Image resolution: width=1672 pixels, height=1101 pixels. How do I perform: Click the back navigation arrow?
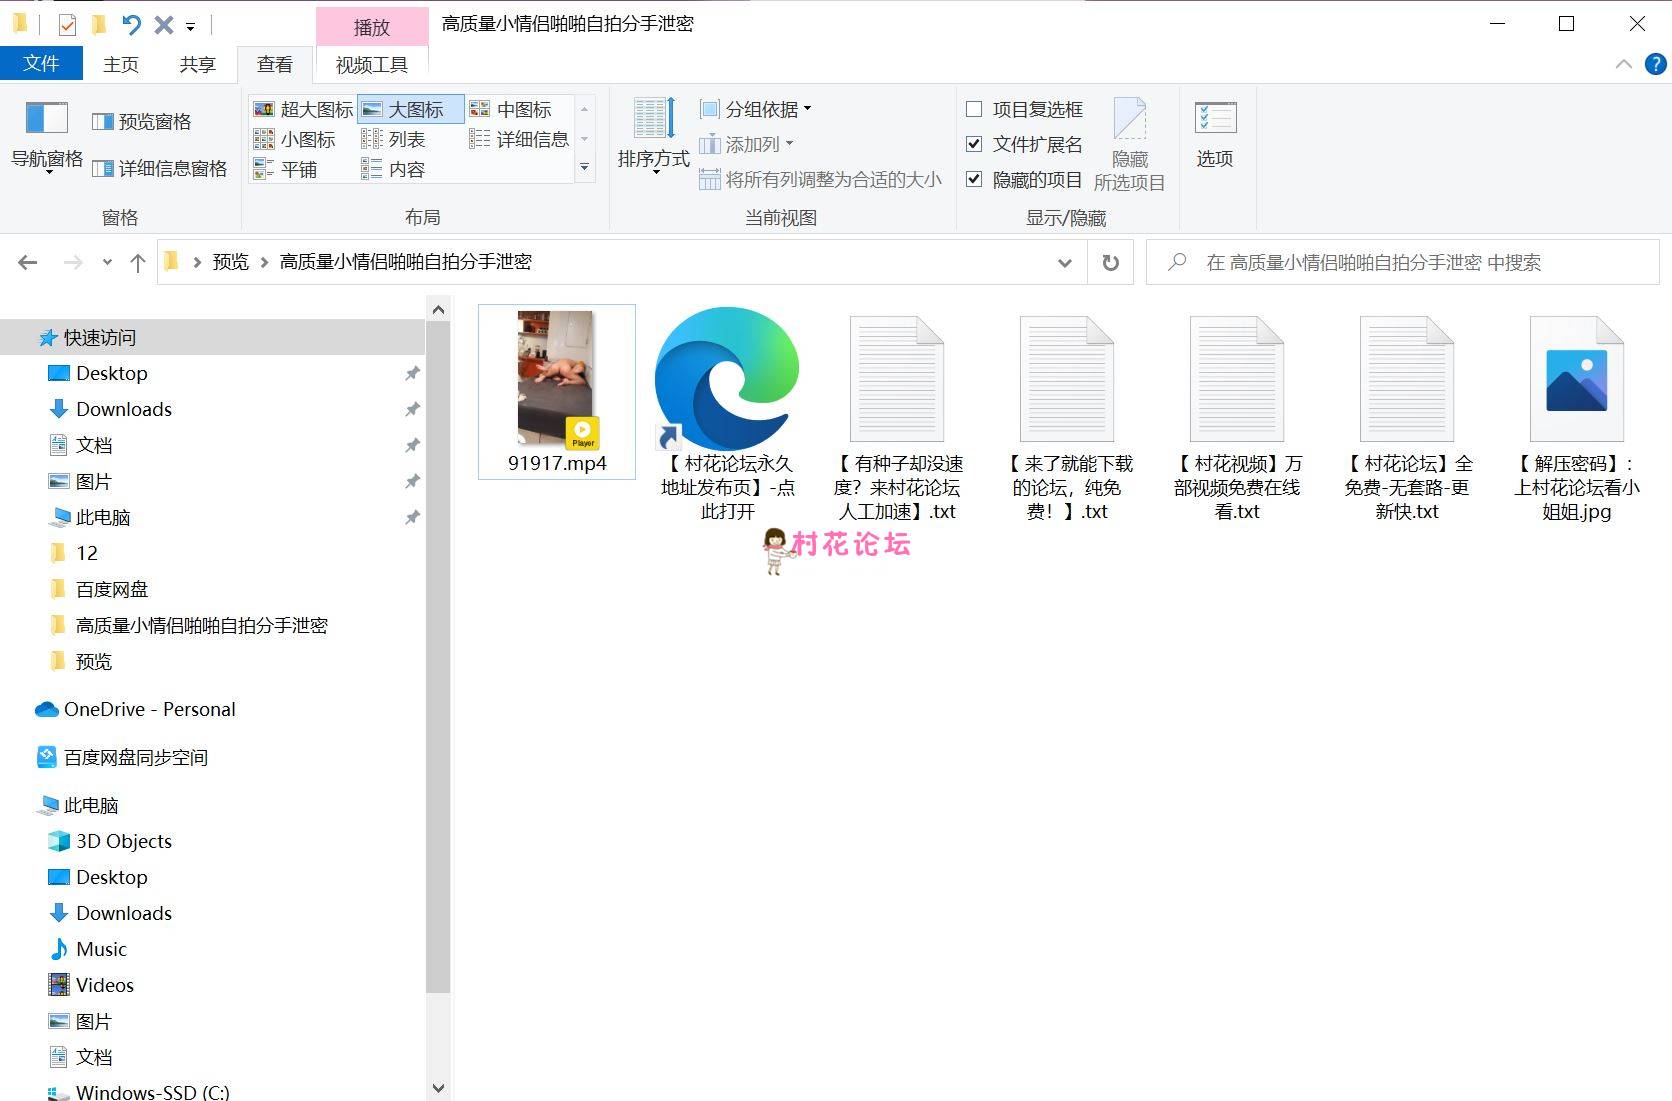[x=27, y=262]
